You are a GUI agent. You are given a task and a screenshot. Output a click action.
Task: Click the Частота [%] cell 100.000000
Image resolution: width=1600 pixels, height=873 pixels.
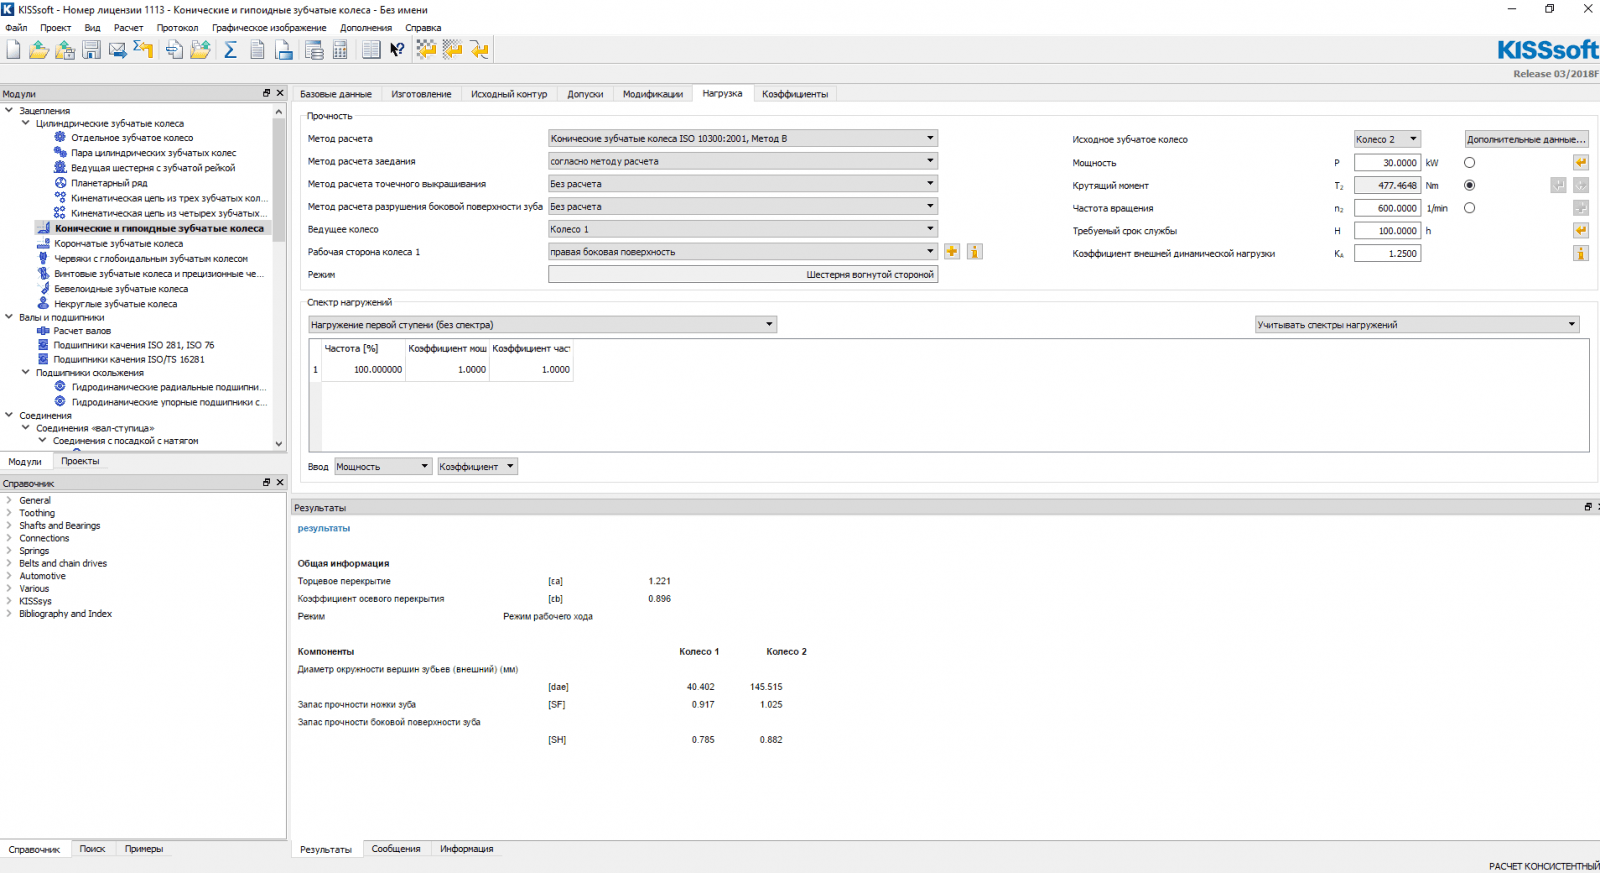point(363,369)
